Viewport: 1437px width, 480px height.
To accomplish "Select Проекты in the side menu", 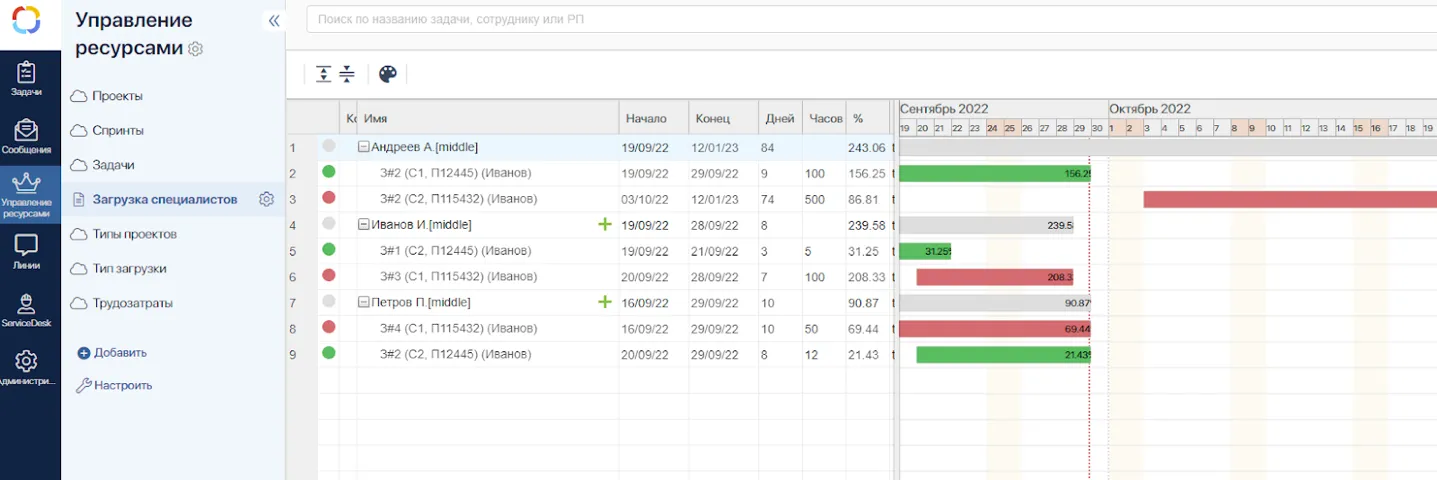I will 117,96.
